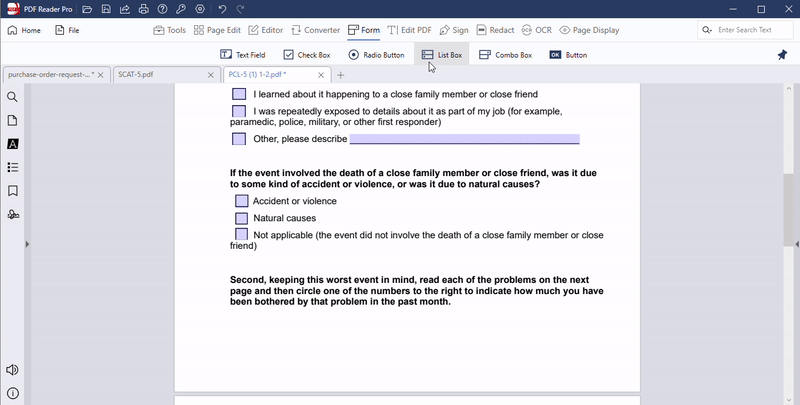Check 'I learned about it happening' box

[239, 94]
